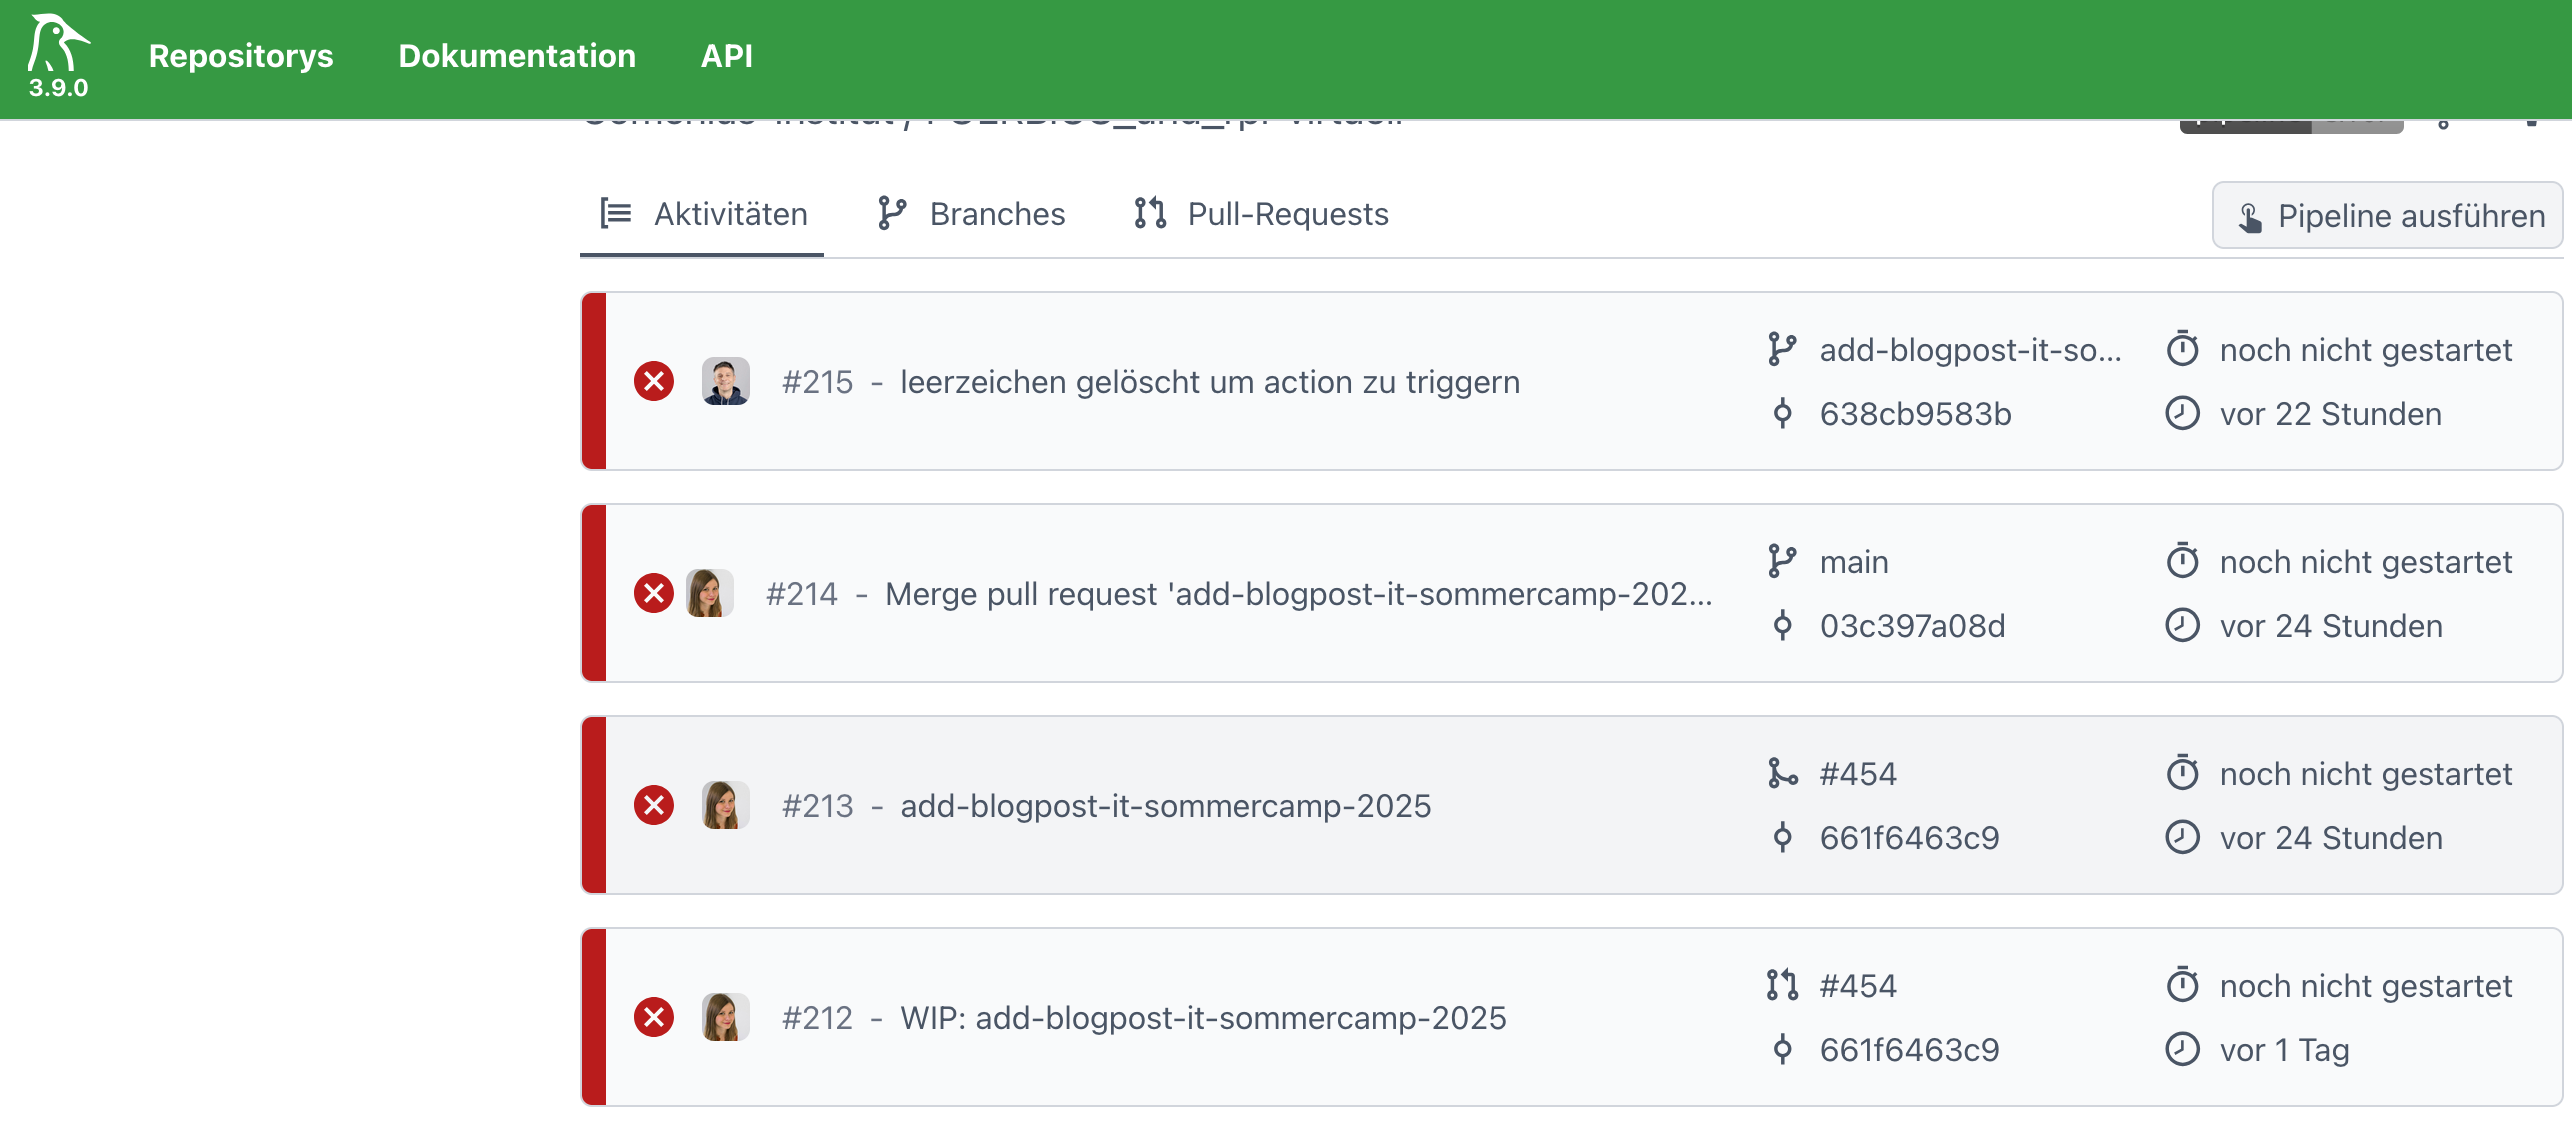Image resolution: width=2572 pixels, height=1134 pixels.
Task: Click the stopwatch icon on pipeline #214
Action: (x=2182, y=561)
